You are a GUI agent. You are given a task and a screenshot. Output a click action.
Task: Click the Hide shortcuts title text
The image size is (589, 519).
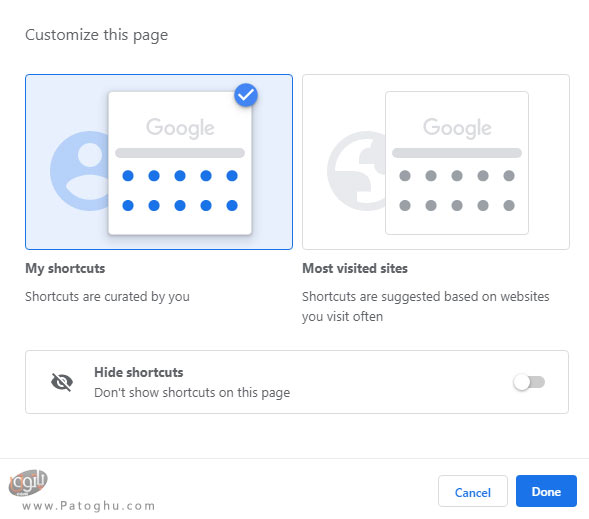[139, 373]
